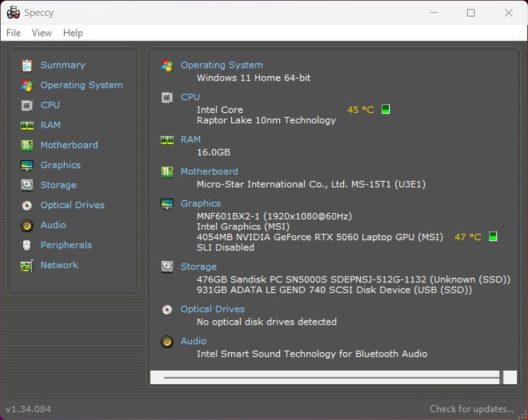The image size is (528, 420).
Task: Open the File menu
Action: pyautogui.click(x=13, y=33)
